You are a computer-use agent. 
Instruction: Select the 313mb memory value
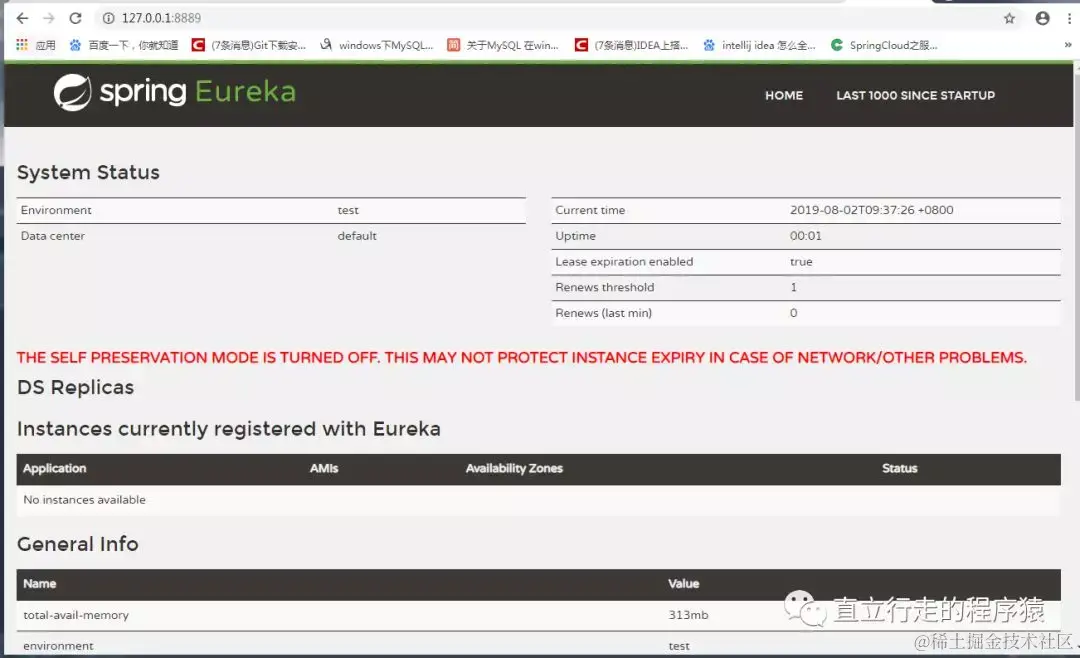click(688, 615)
